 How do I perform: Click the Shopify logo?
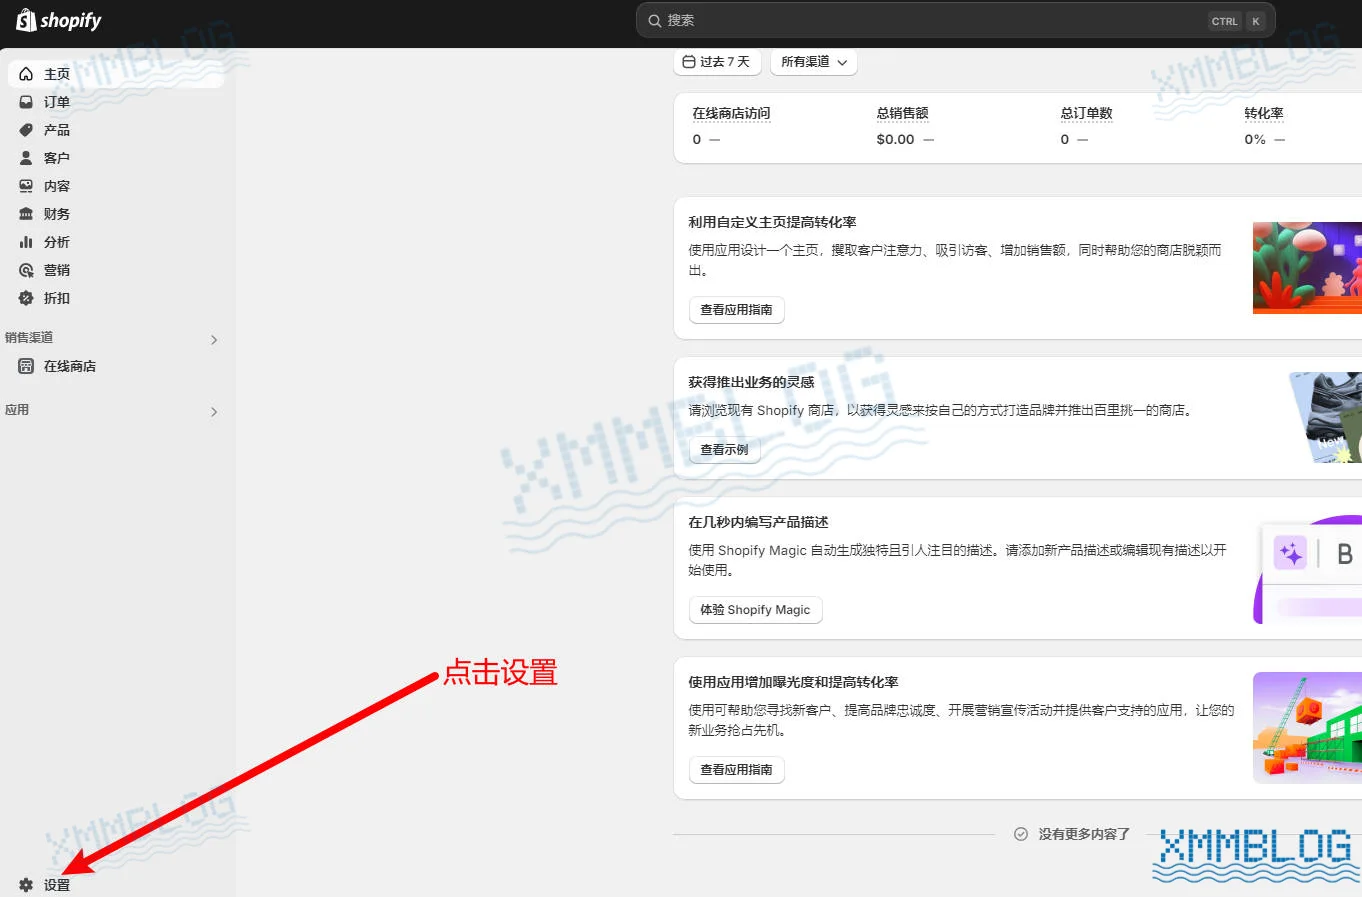click(59, 20)
